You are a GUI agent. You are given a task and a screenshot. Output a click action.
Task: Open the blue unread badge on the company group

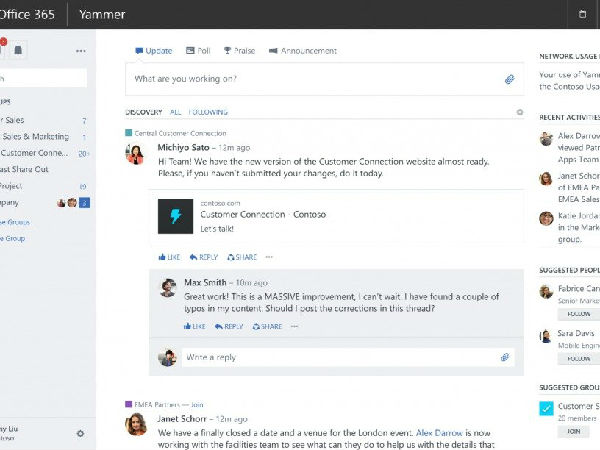point(85,202)
